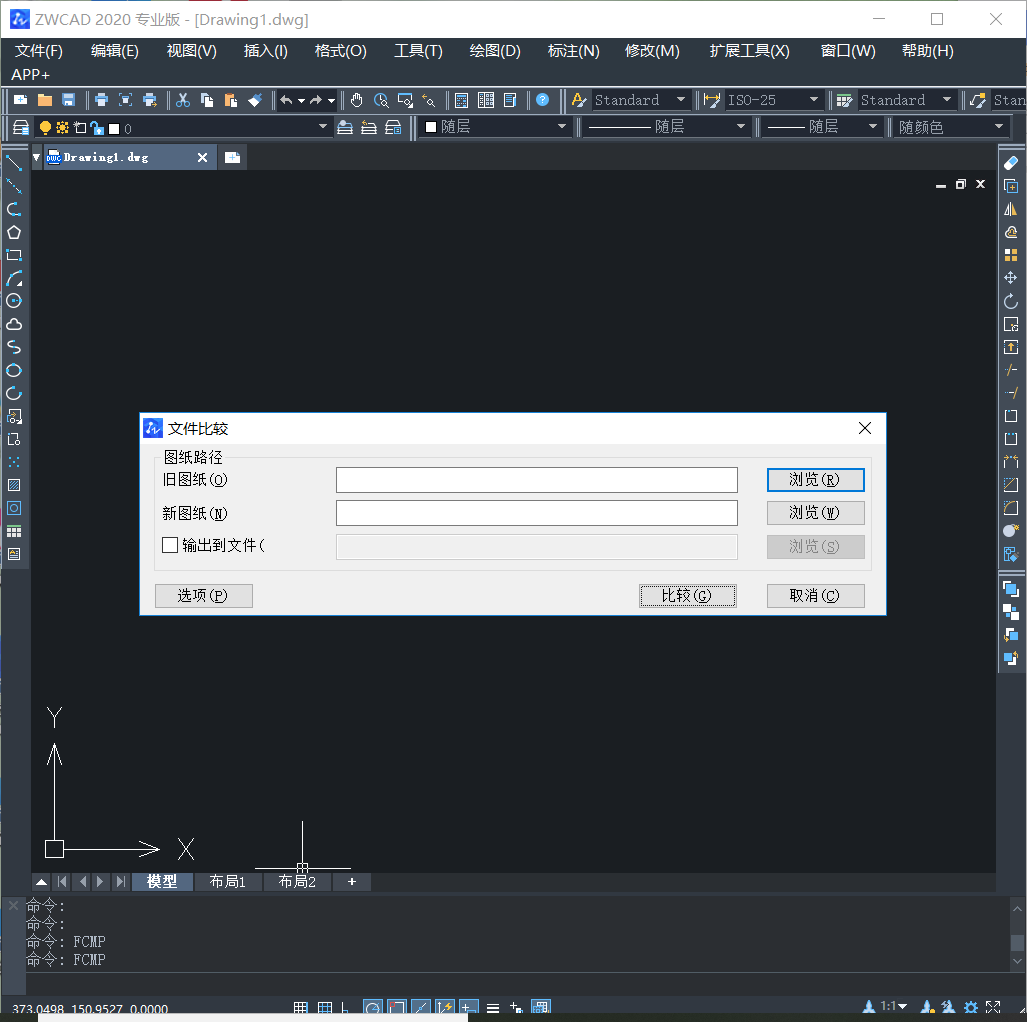This screenshot has width=1027, height=1022.
Task: Click the Cut (scissors) toolbar icon
Action: point(182,100)
